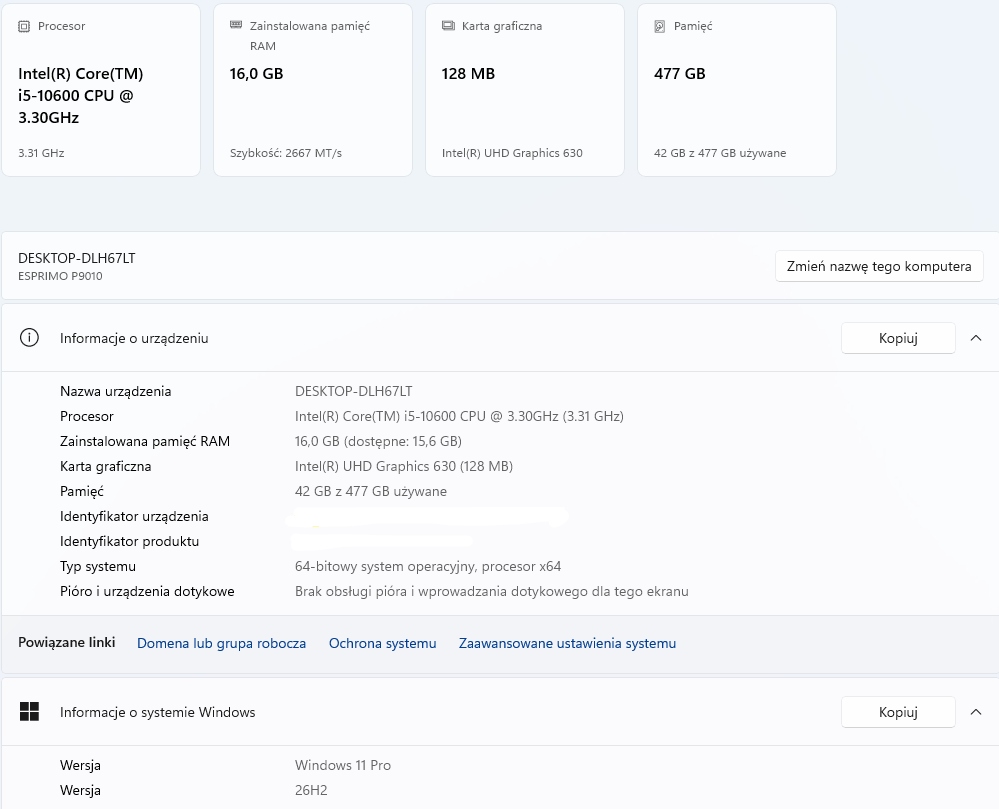Collapse the Informacje o systemie Windows section
Viewport: 999px width, 809px height.
(975, 712)
